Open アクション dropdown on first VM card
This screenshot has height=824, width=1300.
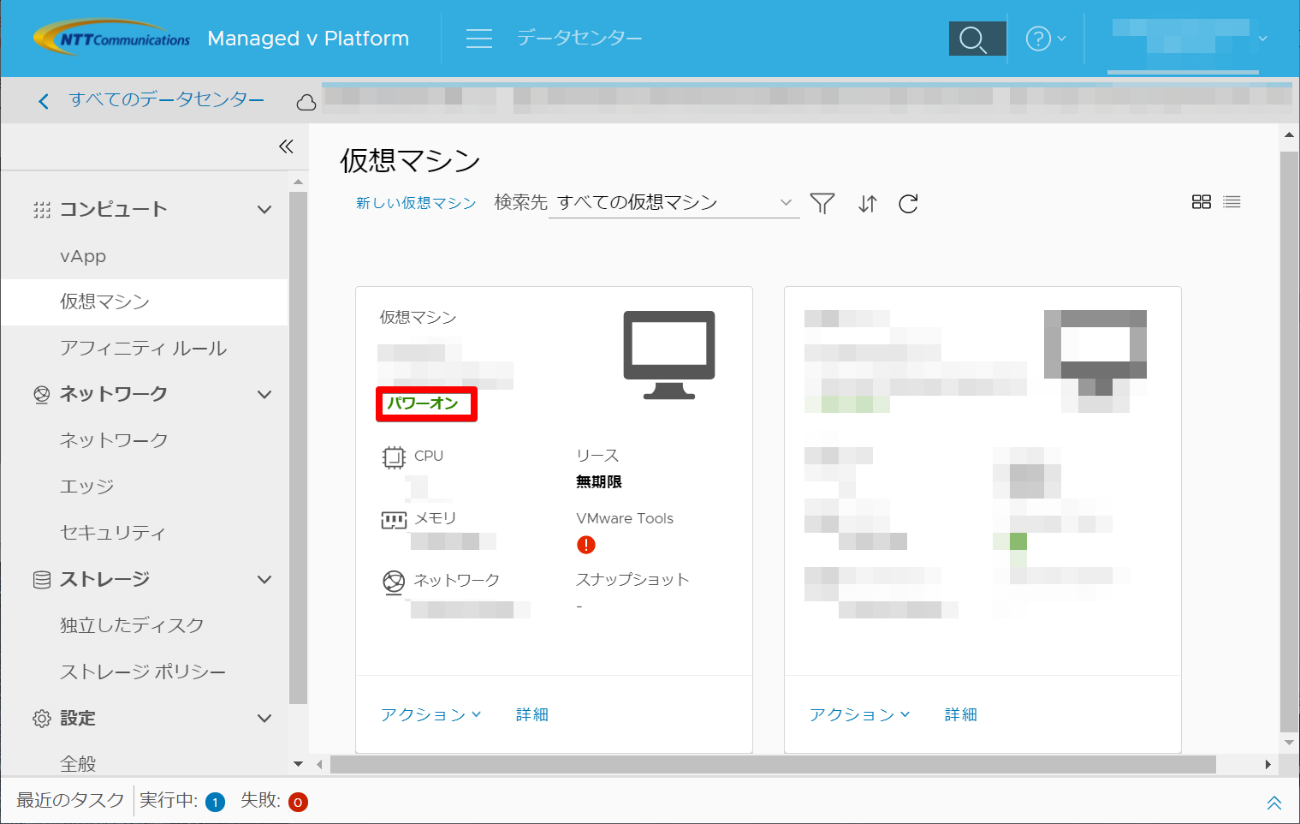[x=431, y=715]
